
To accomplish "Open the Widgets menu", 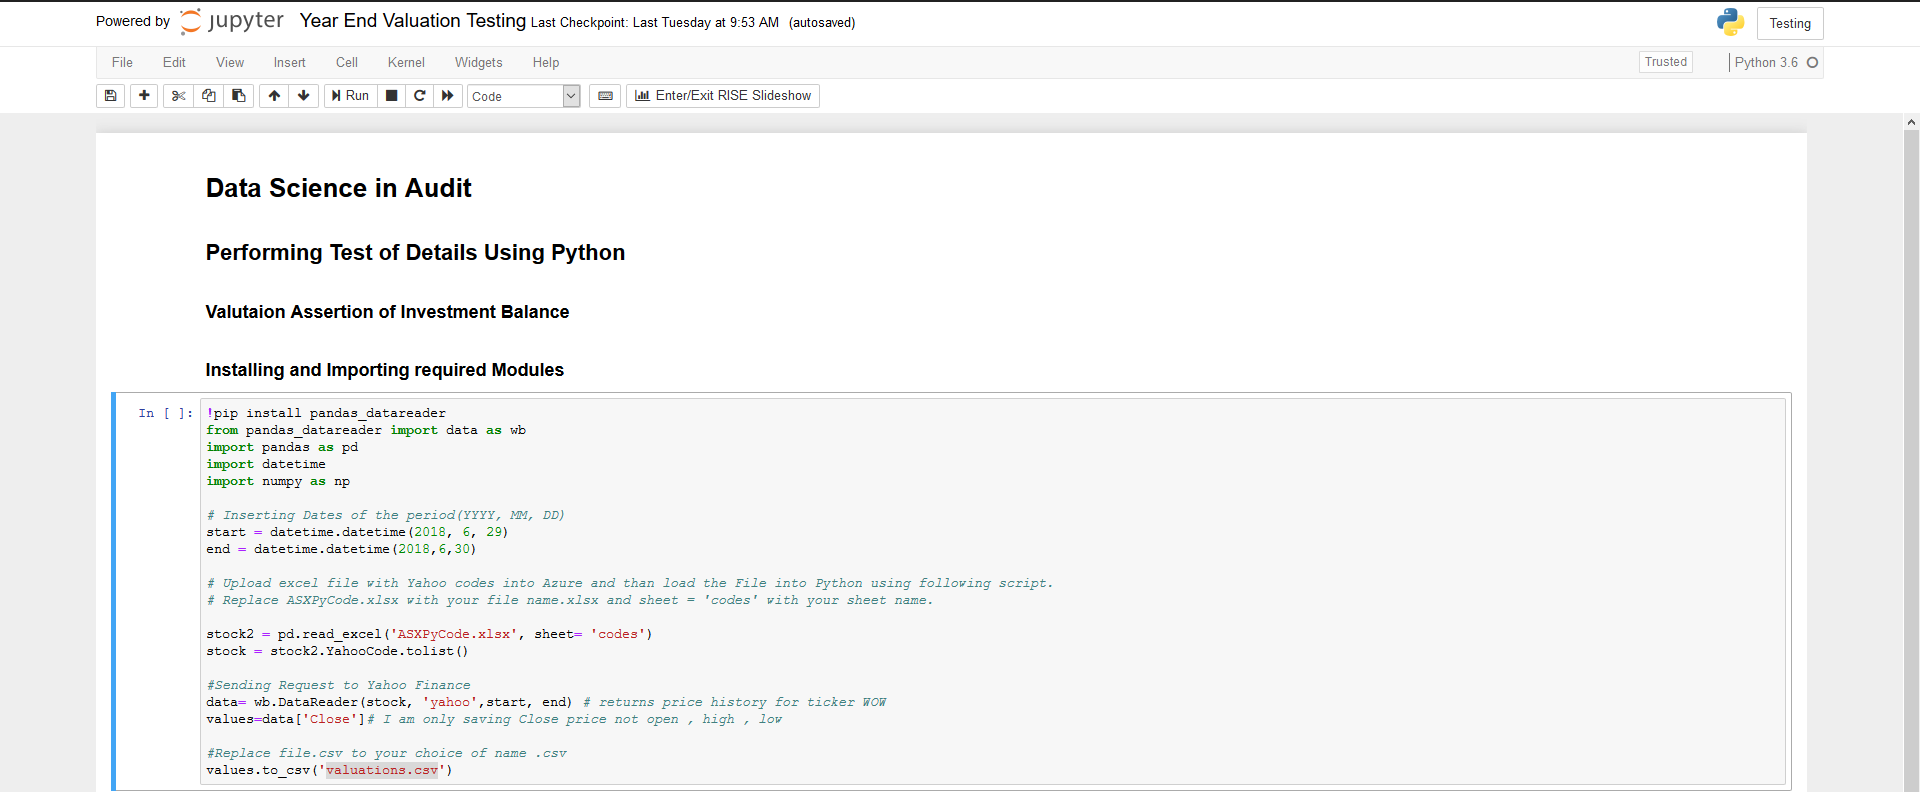I will [x=479, y=62].
